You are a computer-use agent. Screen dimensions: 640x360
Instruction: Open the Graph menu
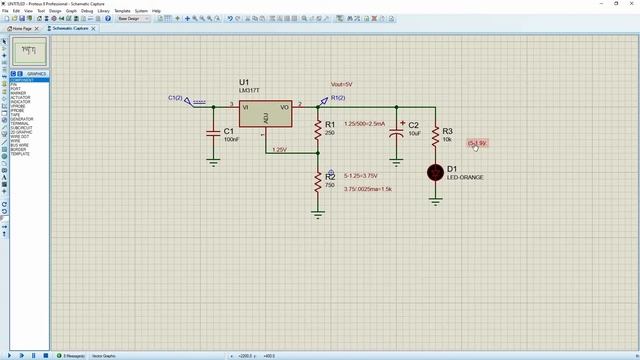[x=71, y=11]
